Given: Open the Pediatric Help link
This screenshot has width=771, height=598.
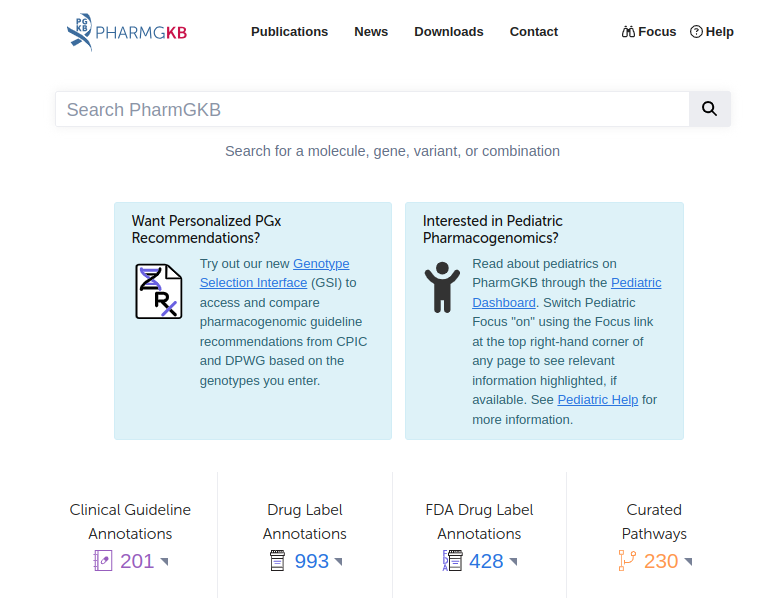Looking at the screenshot, I should click(x=597, y=400).
